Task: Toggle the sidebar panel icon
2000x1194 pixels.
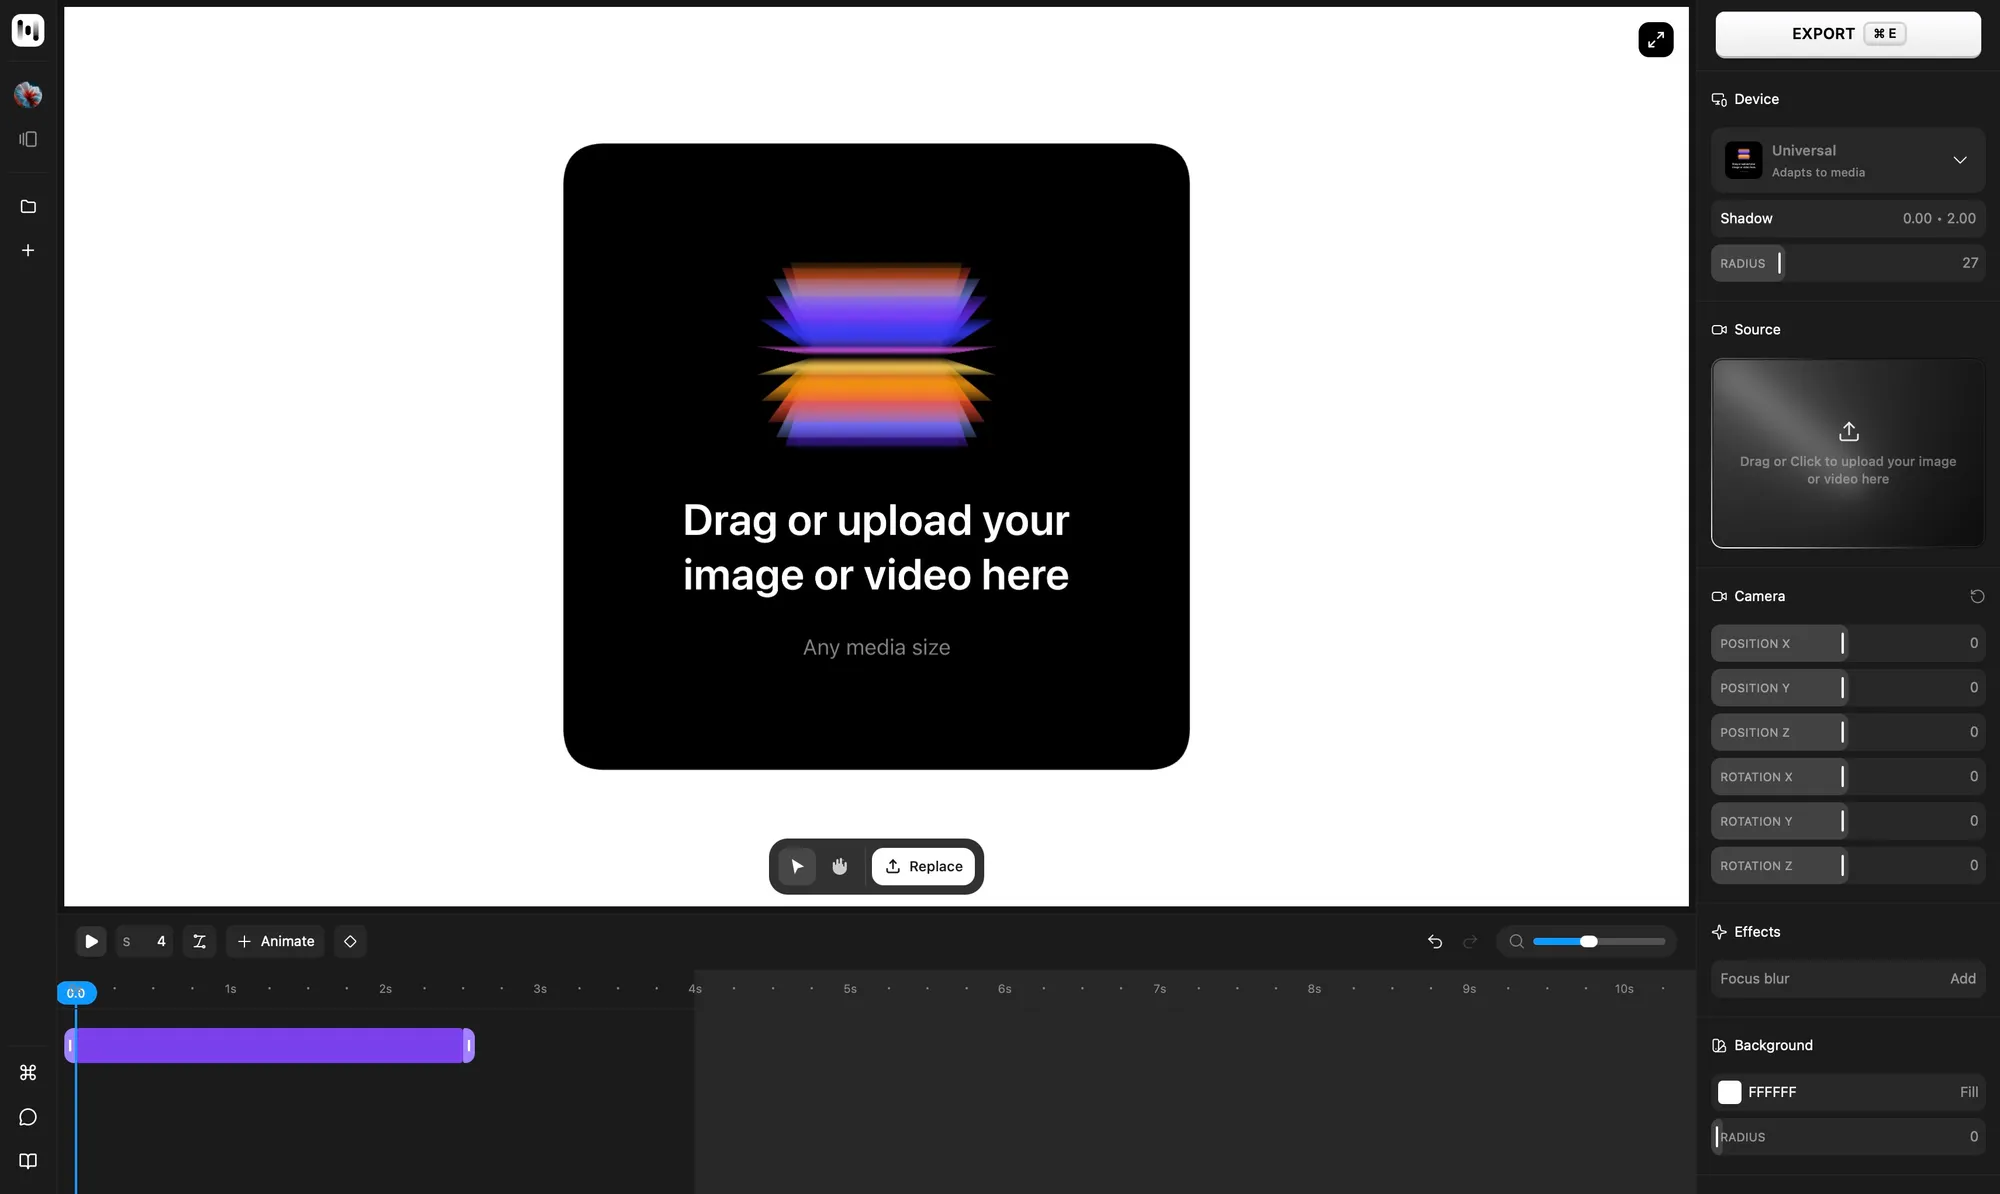Action: pyautogui.click(x=28, y=139)
